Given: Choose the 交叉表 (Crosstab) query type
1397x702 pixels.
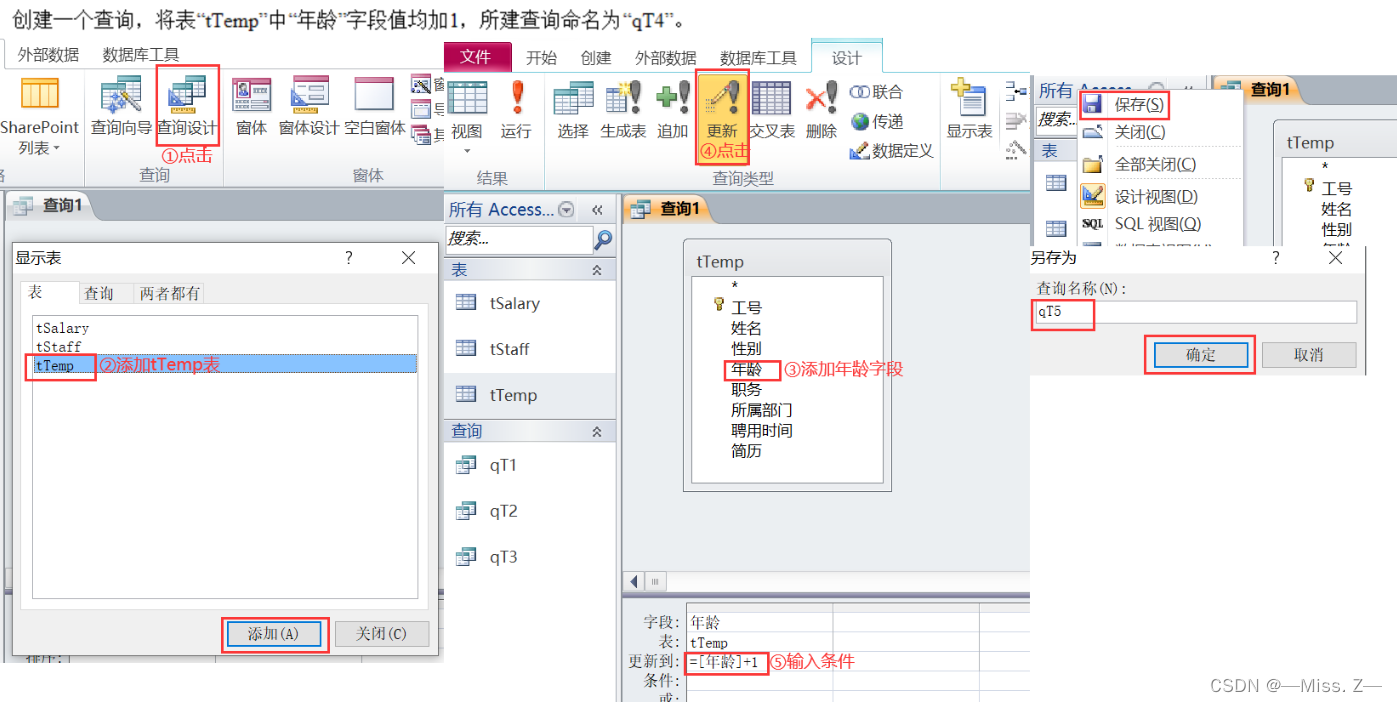Looking at the screenshot, I should click(x=771, y=110).
